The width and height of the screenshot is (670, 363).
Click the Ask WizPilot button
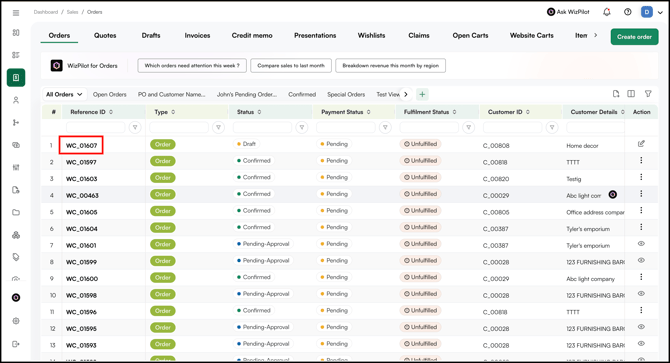[x=568, y=12]
